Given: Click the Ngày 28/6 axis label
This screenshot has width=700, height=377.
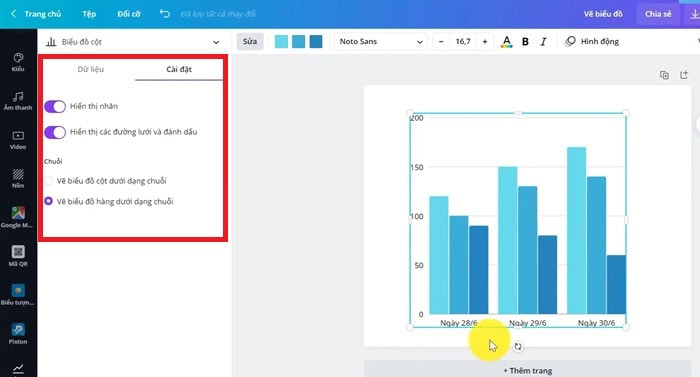Looking at the screenshot, I should tap(459, 323).
